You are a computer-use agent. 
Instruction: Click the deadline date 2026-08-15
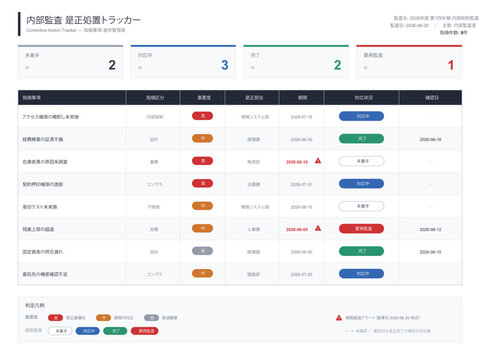pyautogui.click(x=301, y=207)
